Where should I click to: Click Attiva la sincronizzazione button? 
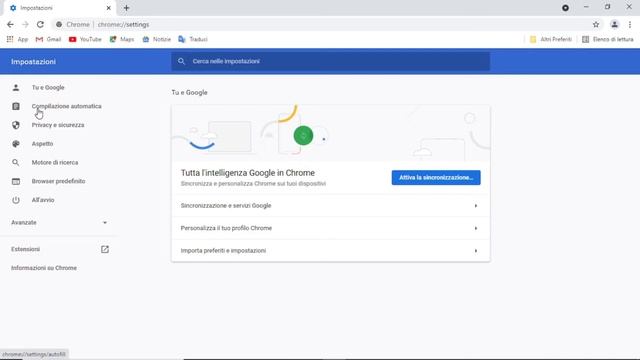[x=436, y=178]
